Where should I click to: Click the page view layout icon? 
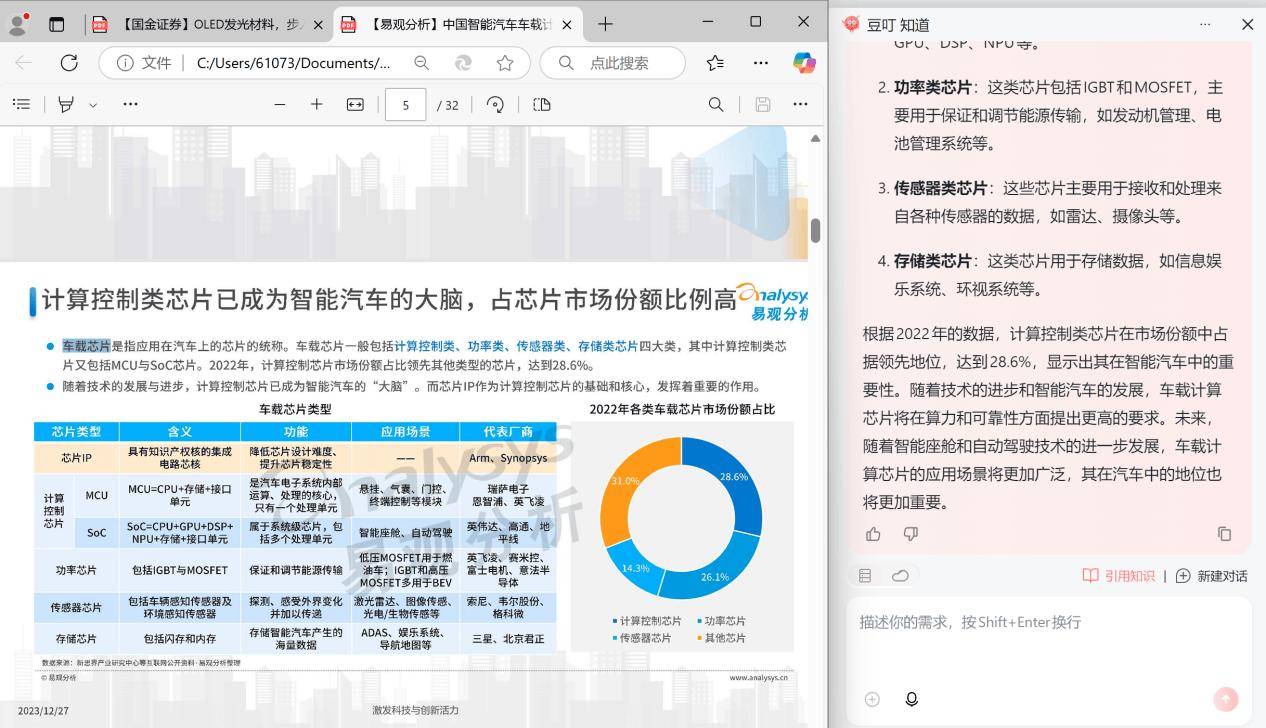click(542, 104)
